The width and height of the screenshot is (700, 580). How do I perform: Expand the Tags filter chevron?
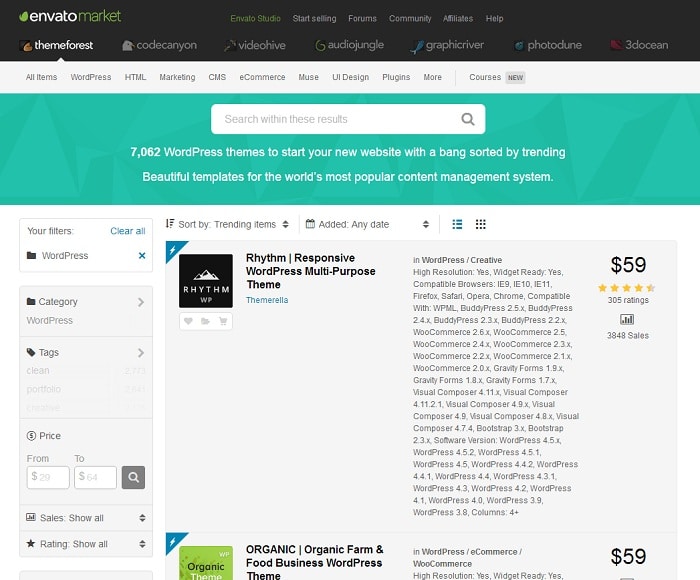pos(141,353)
